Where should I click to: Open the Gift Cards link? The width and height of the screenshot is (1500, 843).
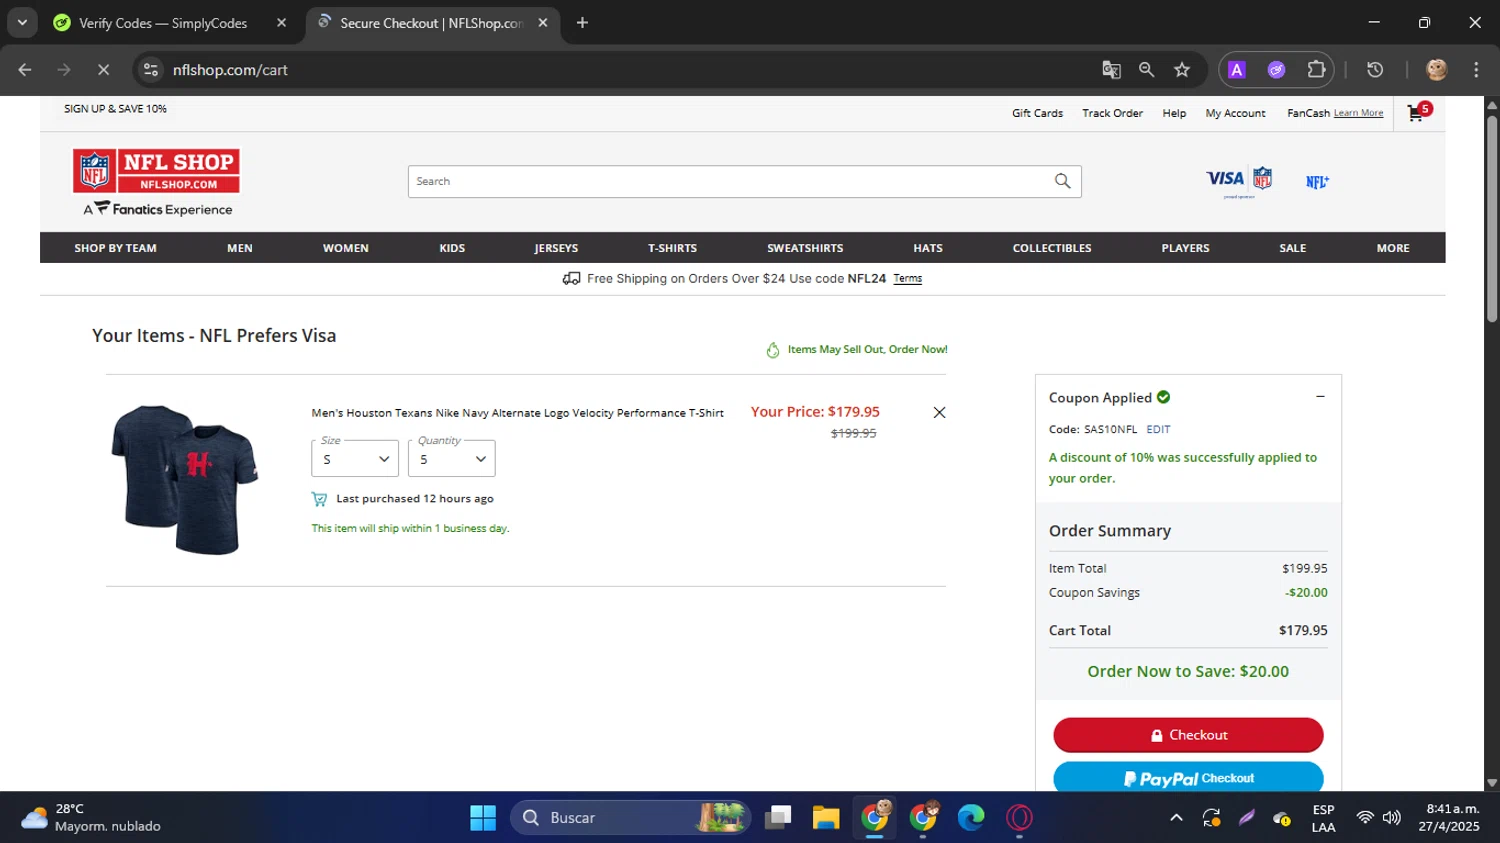pyautogui.click(x=1037, y=113)
